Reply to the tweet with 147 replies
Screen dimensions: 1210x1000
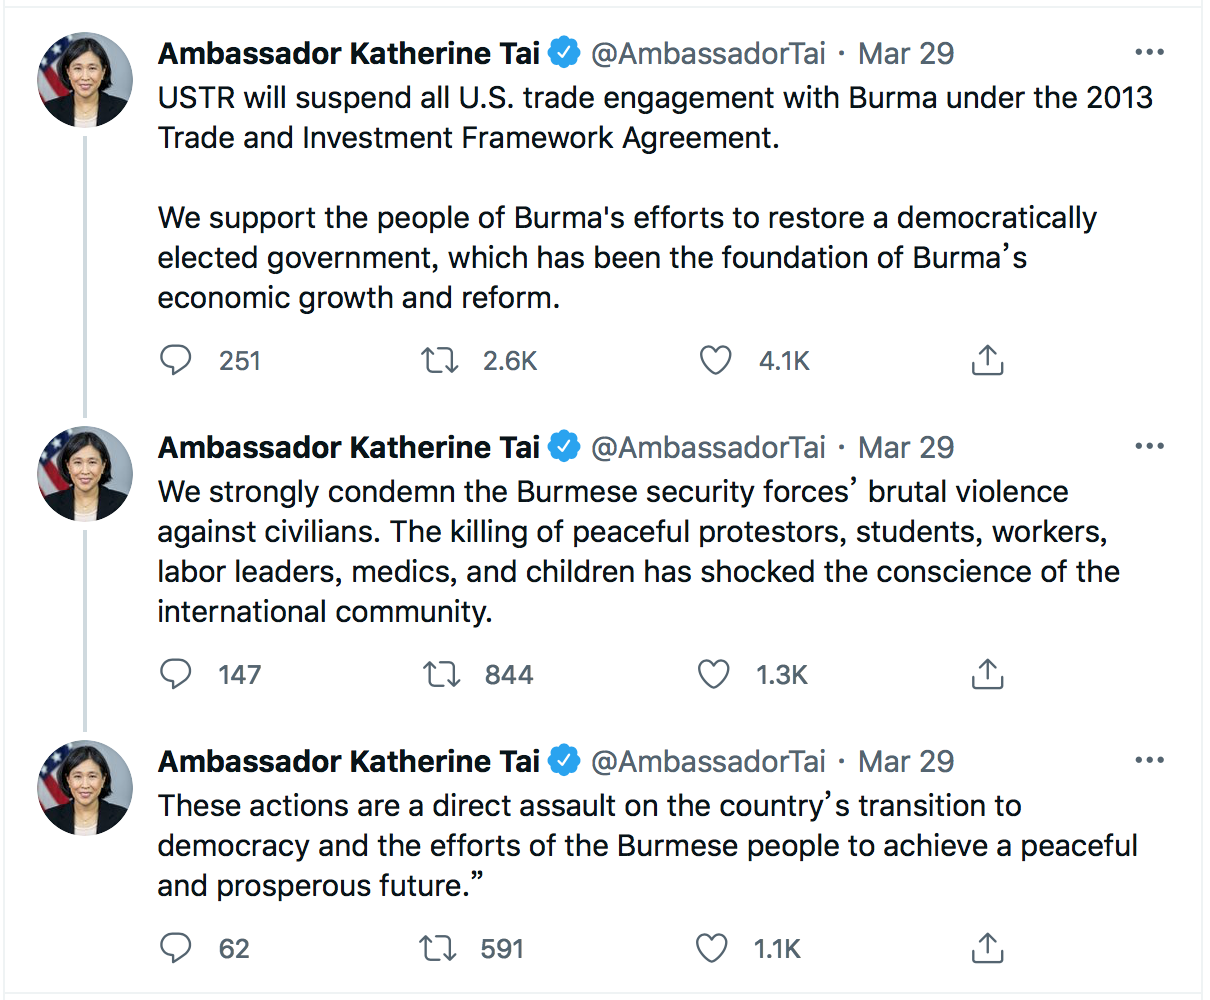(x=176, y=674)
